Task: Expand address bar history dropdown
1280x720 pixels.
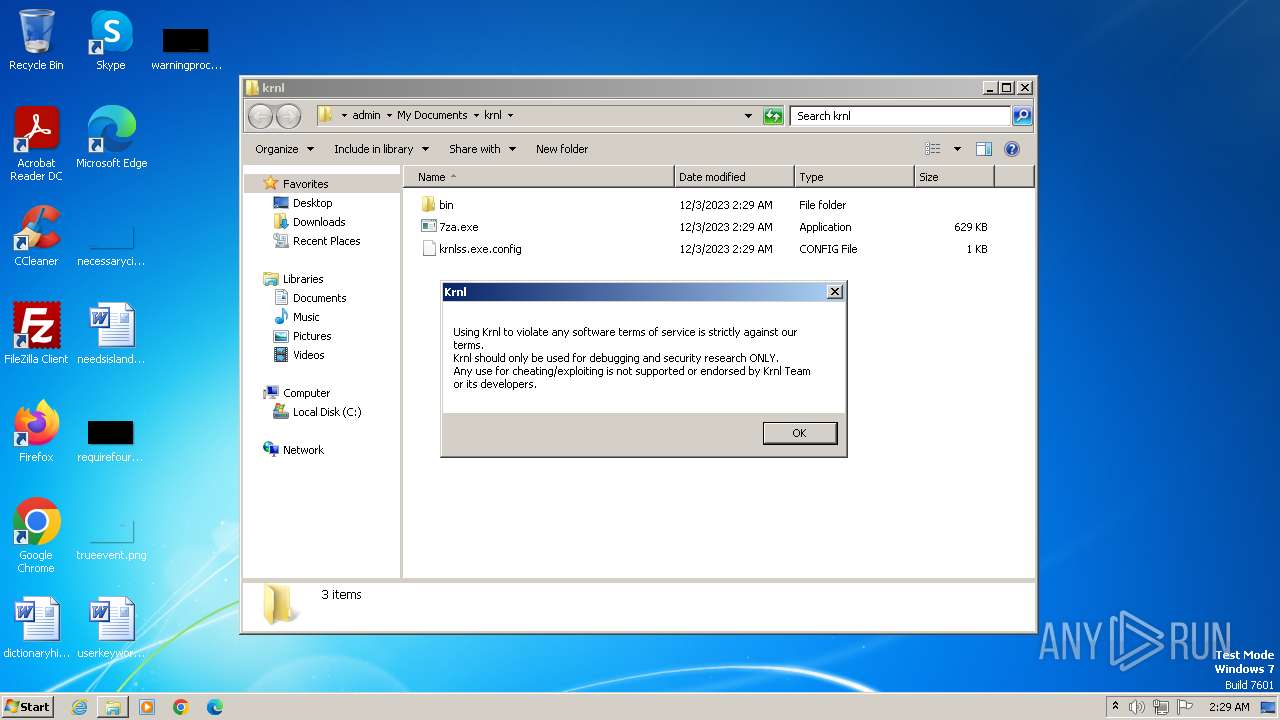Action: [x=748, y=116]
